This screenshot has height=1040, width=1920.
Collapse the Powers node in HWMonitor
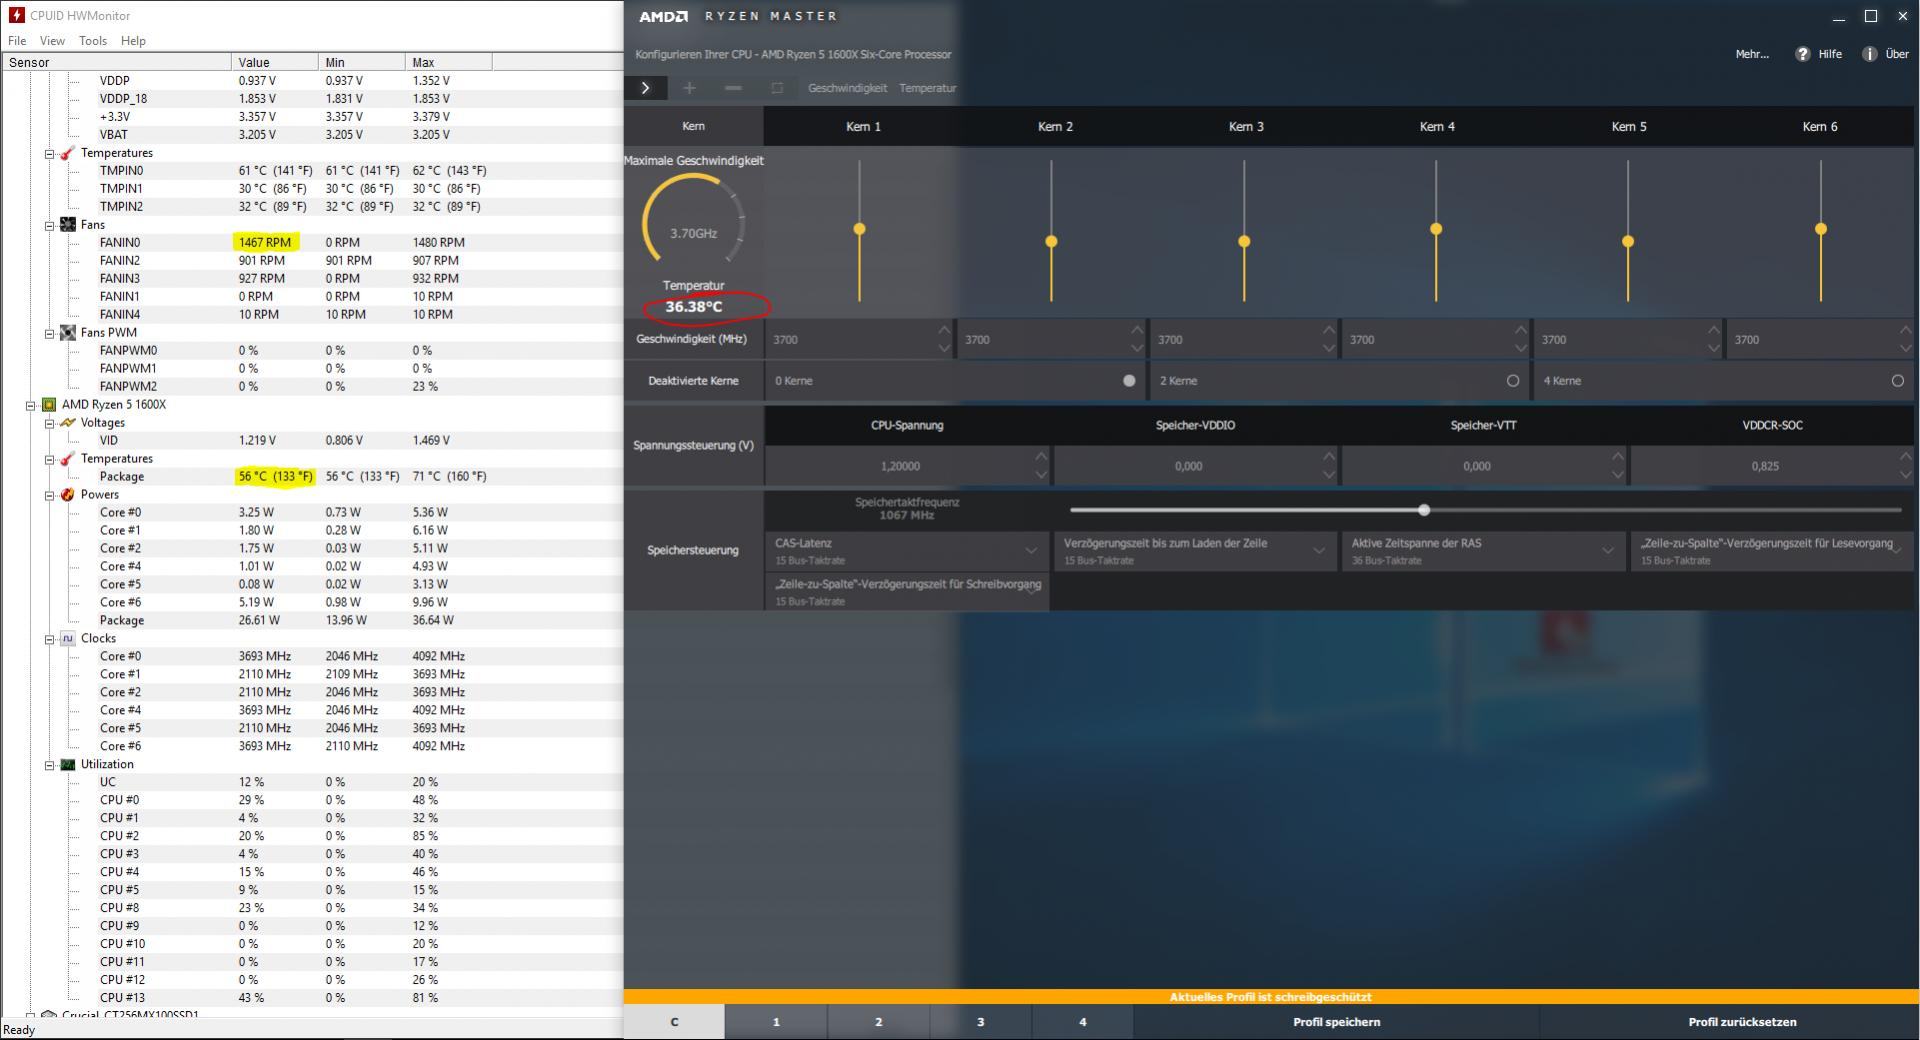click(49, 495)
